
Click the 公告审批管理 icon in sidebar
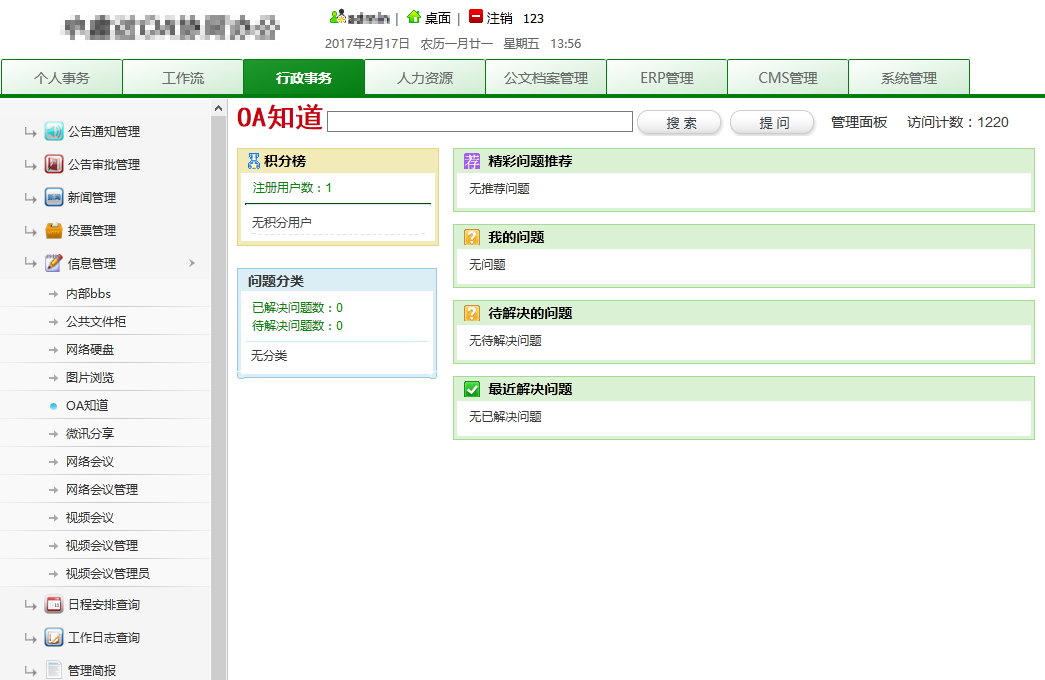point(54,165)
